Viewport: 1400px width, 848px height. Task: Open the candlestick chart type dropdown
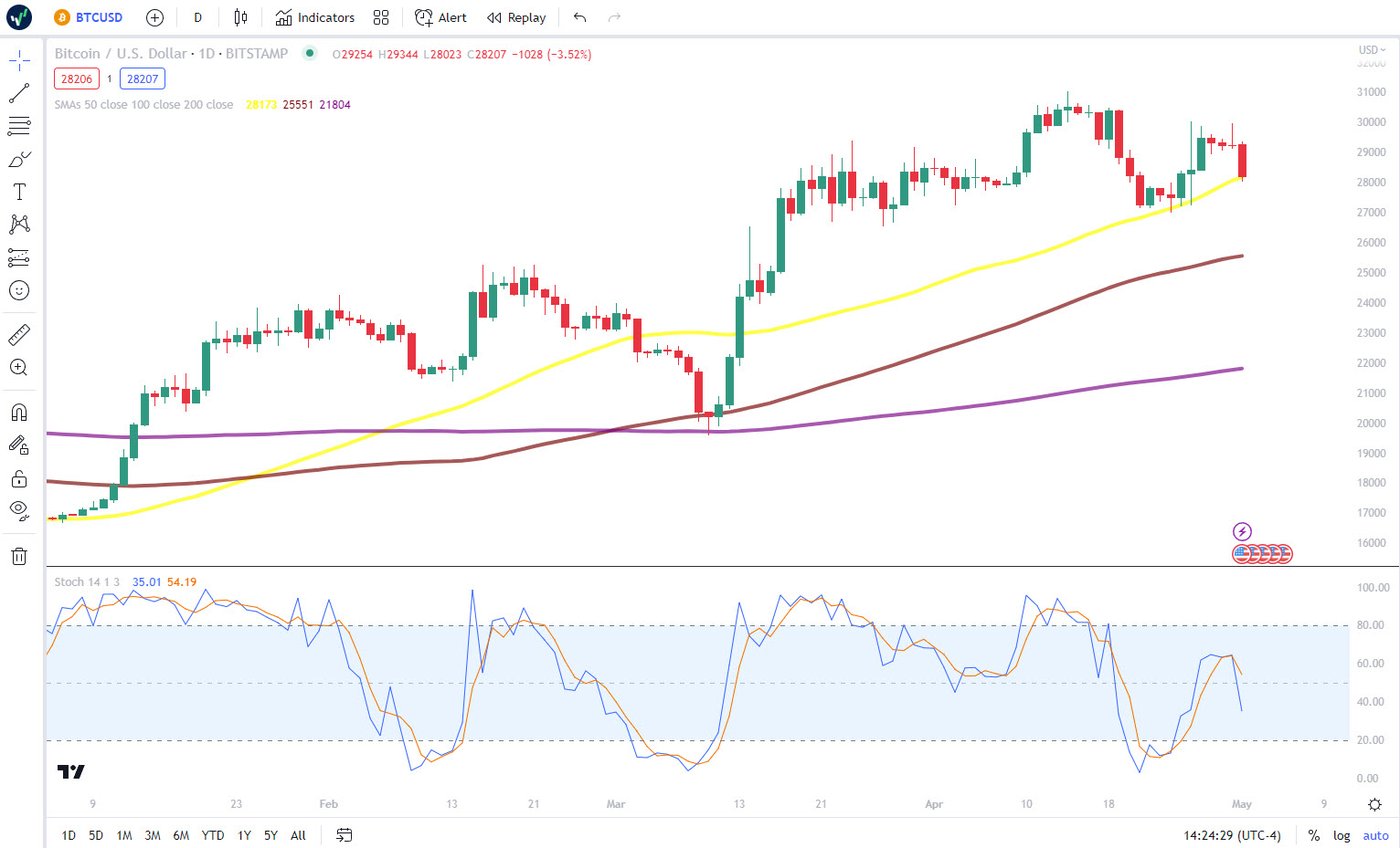coord(240,17)
